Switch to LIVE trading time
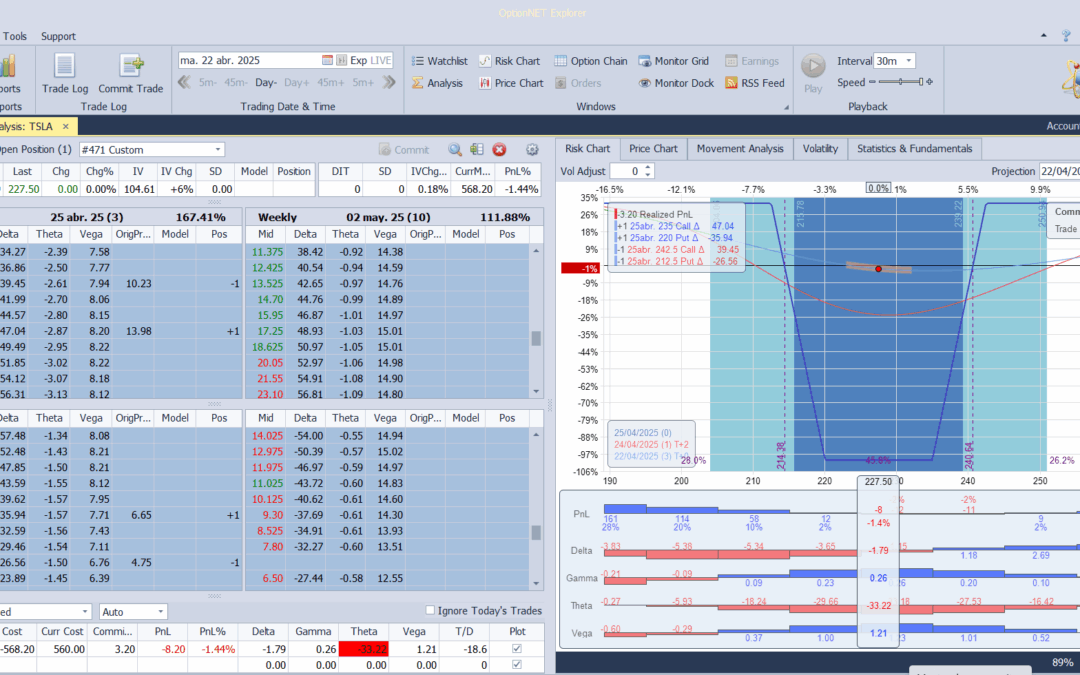This screenshot has width=1080, height=675. [x=381, y=61]
